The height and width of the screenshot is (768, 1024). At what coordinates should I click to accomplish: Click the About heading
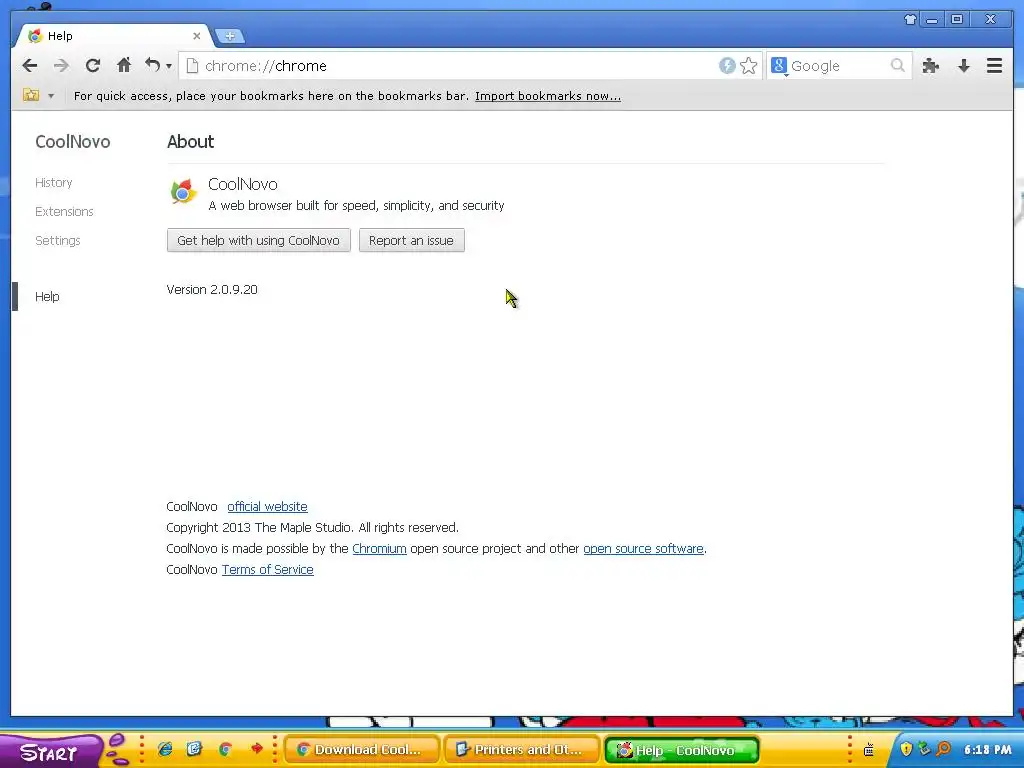pos(191,142)
